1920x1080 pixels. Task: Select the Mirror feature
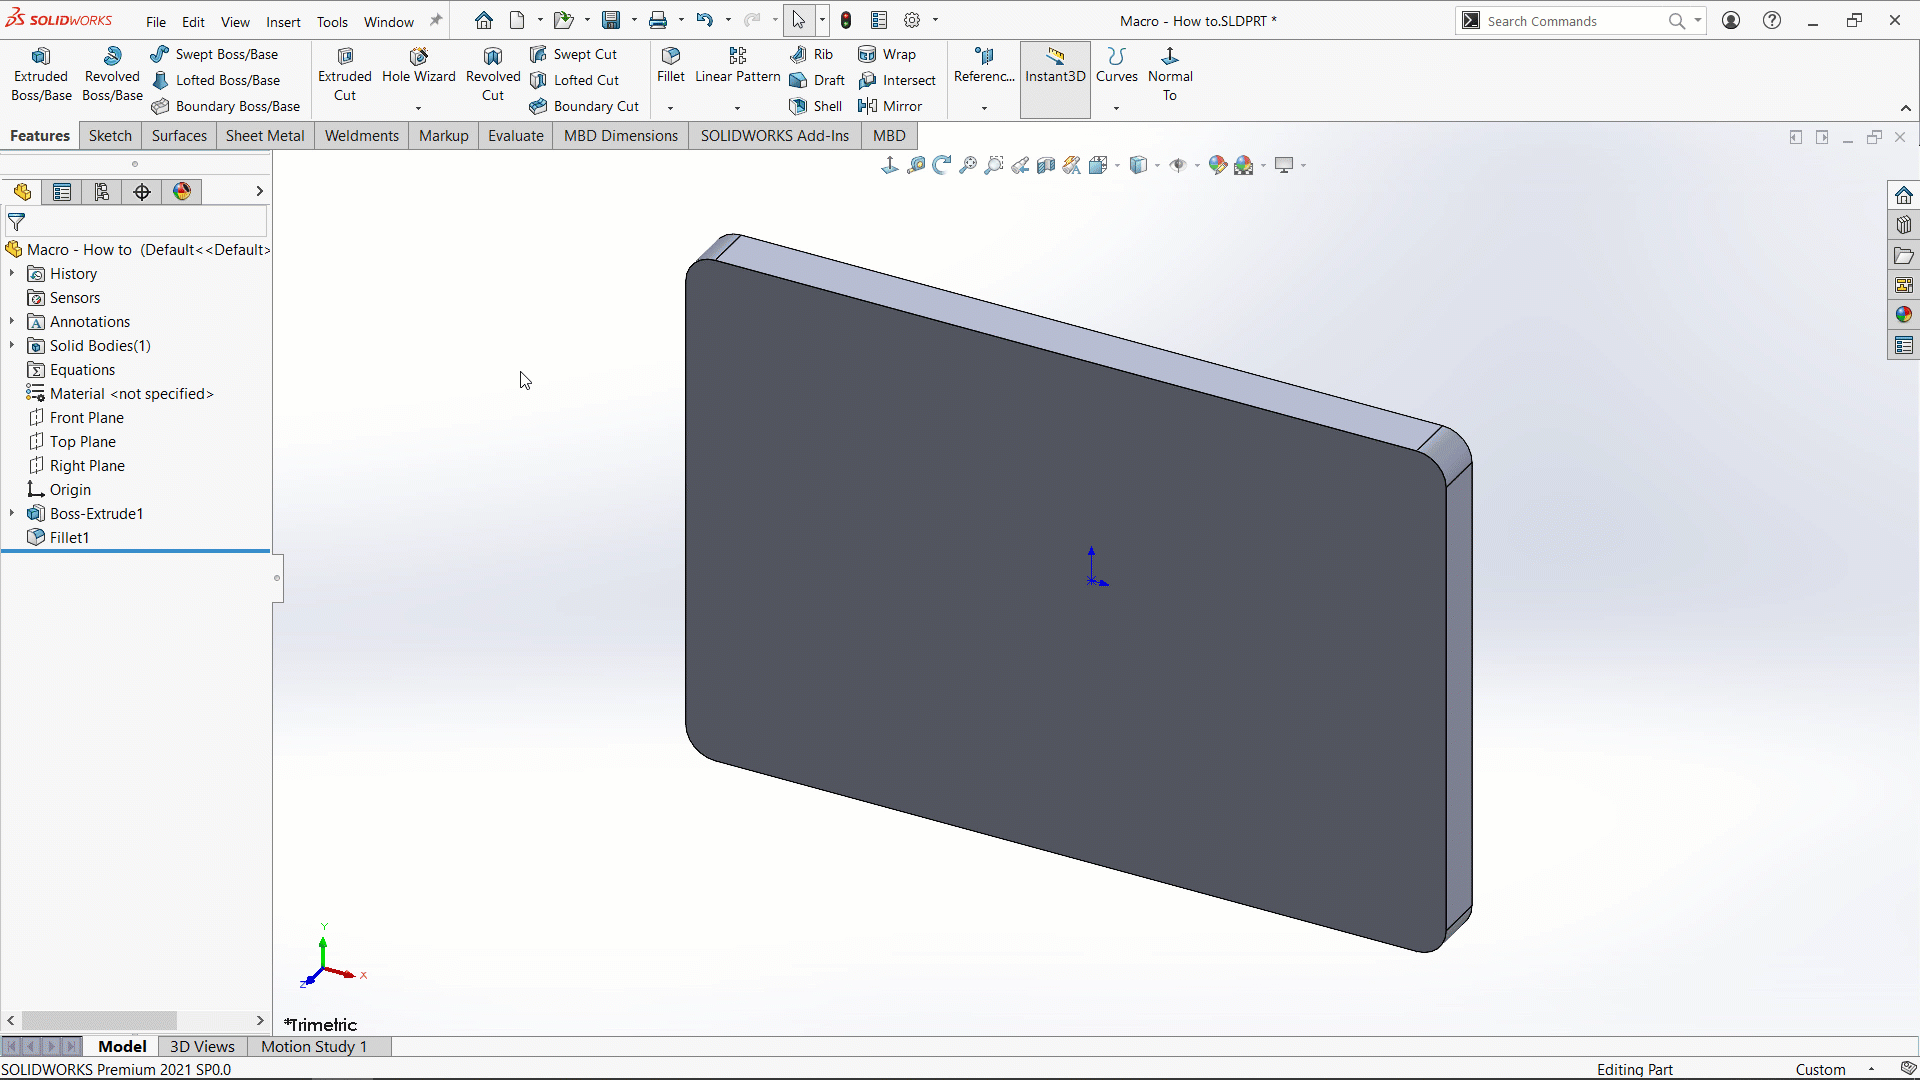pos(890,106)
